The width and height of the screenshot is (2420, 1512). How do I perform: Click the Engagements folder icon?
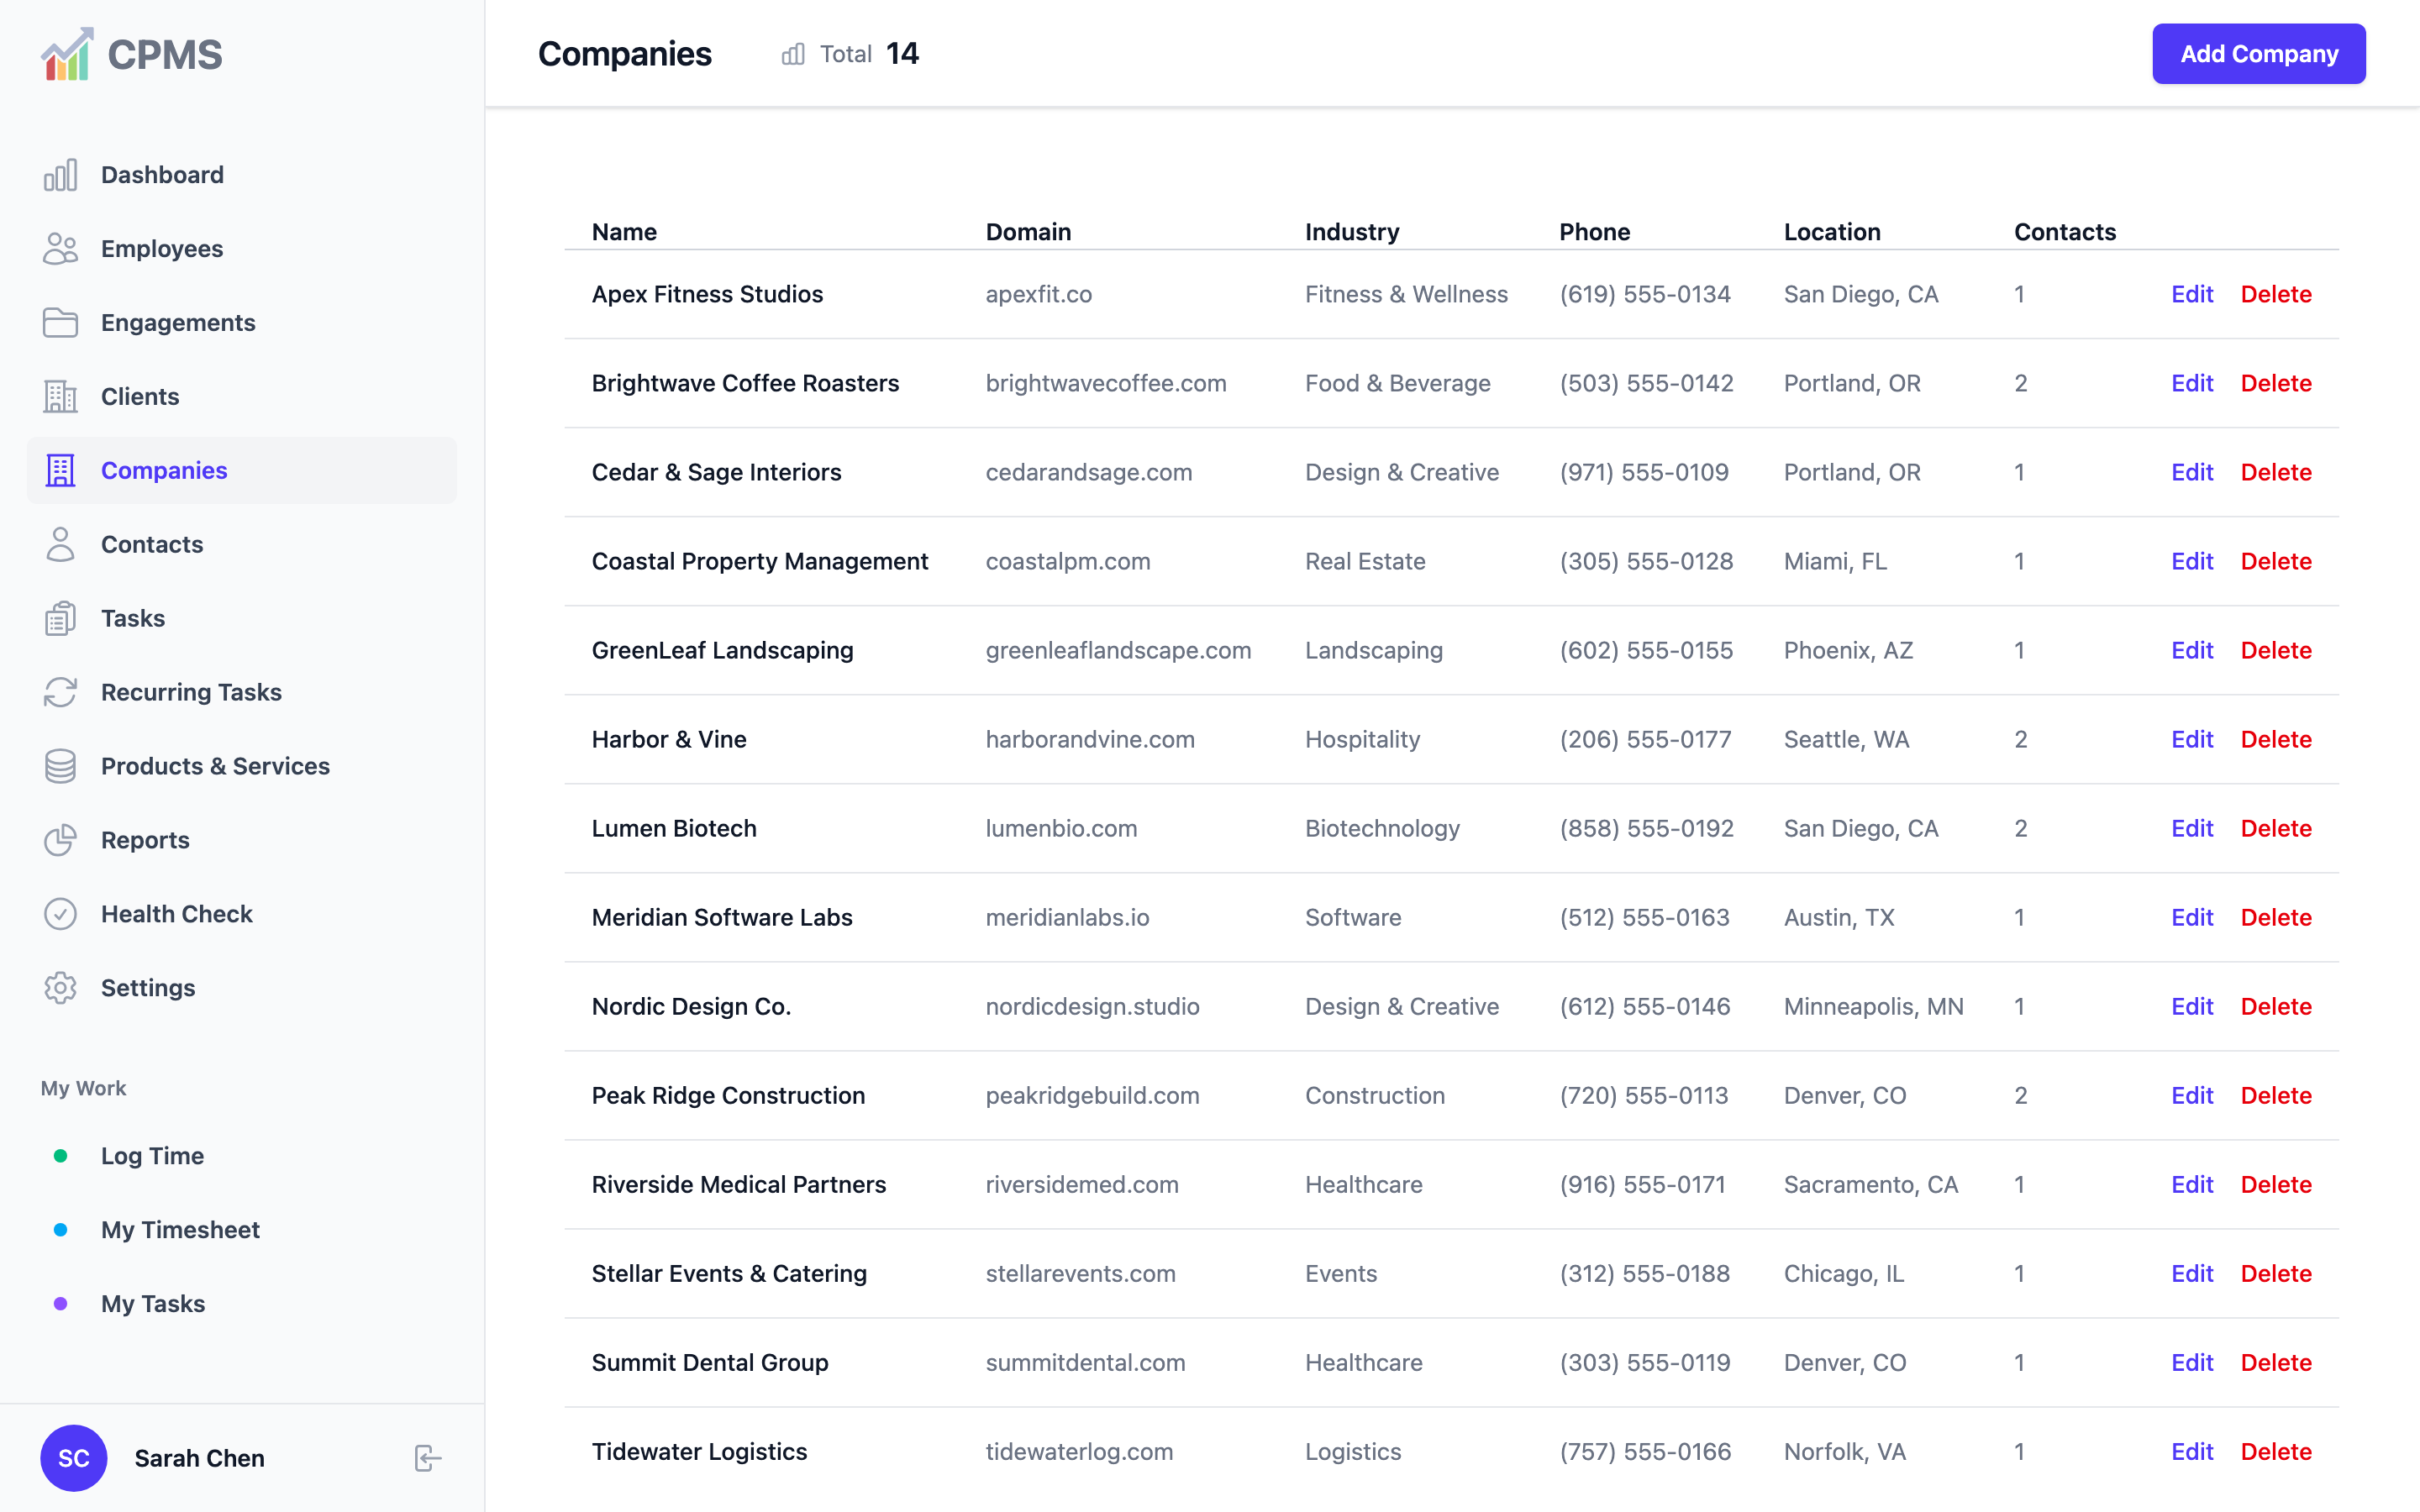(60, 323)
